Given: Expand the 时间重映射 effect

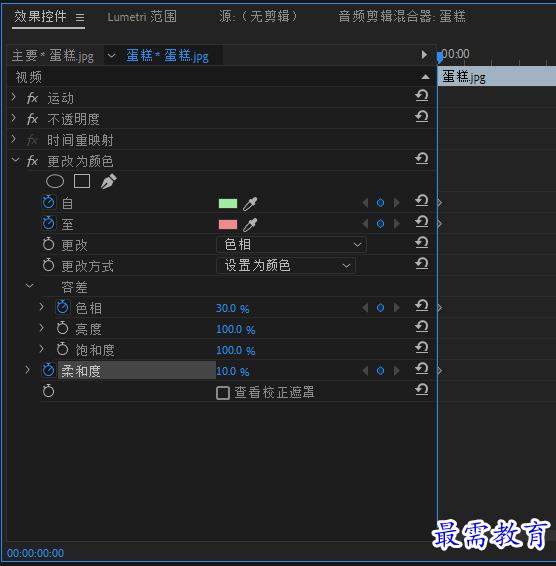Looking at the screenshot, I should pyautogui.click(x=14, y=139).
